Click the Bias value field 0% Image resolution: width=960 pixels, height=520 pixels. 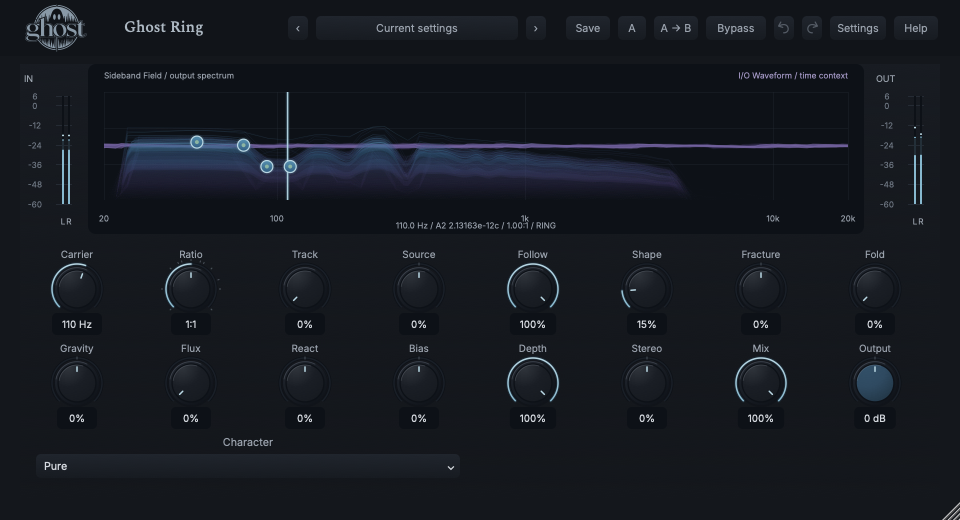[419, 418]
